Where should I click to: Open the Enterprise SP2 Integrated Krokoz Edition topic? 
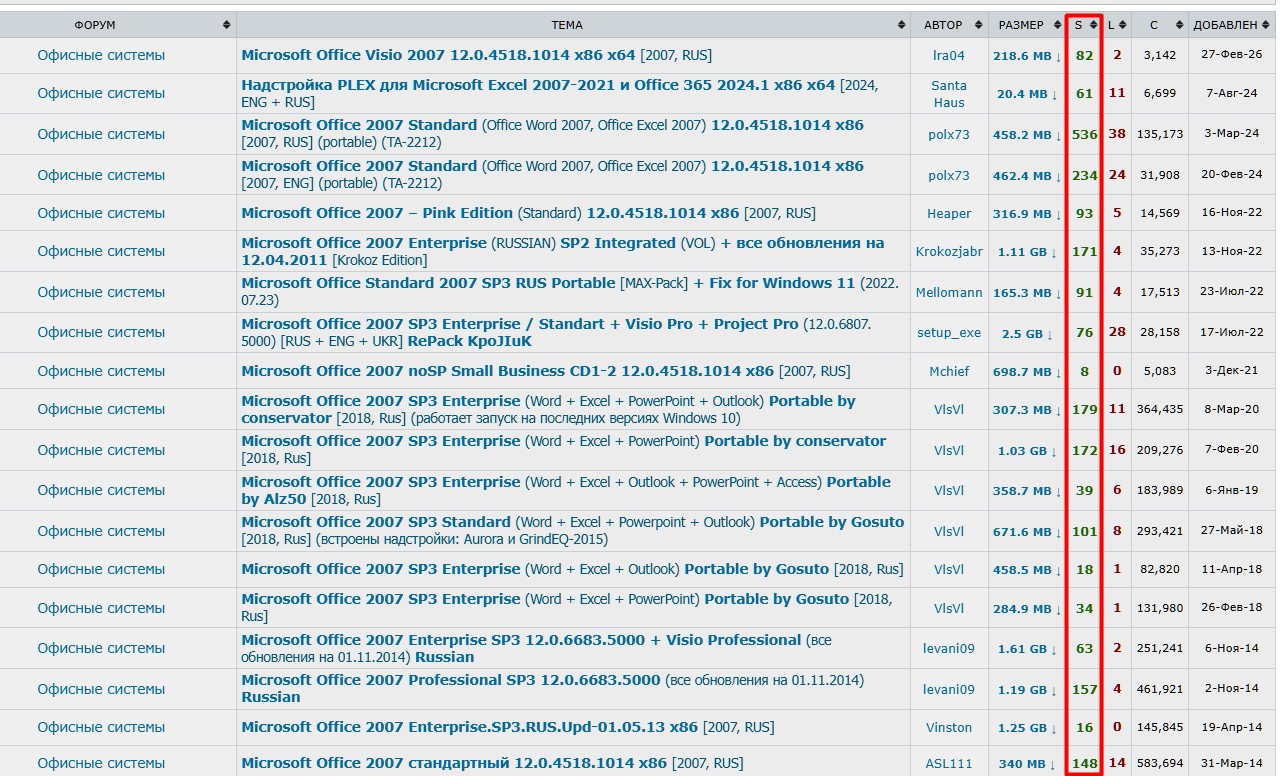click(x=563, y=251)
